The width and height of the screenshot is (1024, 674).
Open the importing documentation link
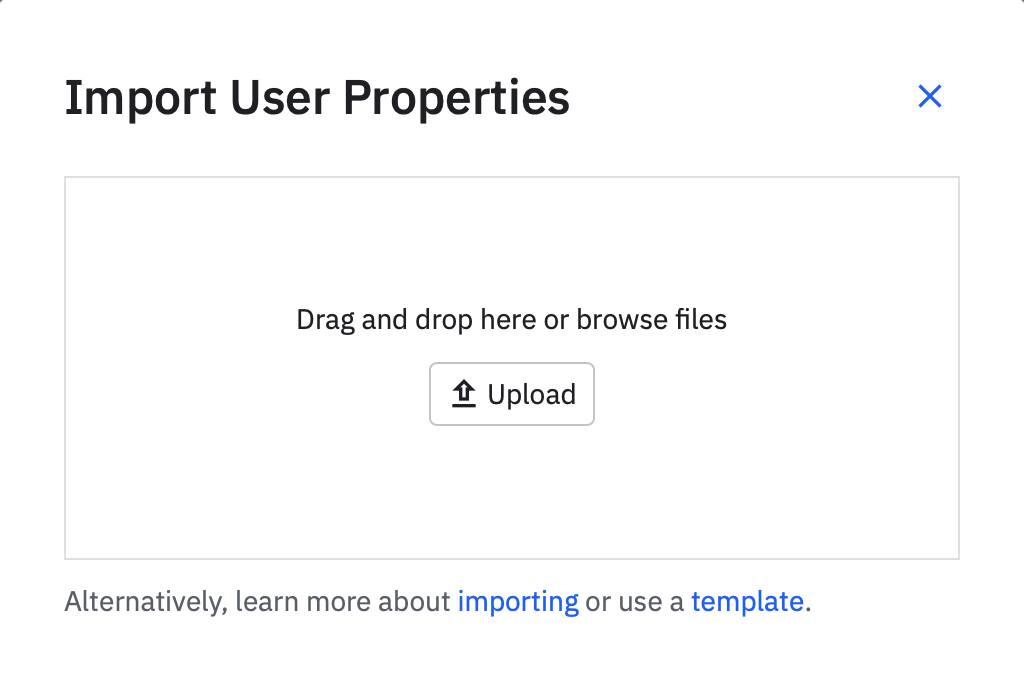pos(518,602)
